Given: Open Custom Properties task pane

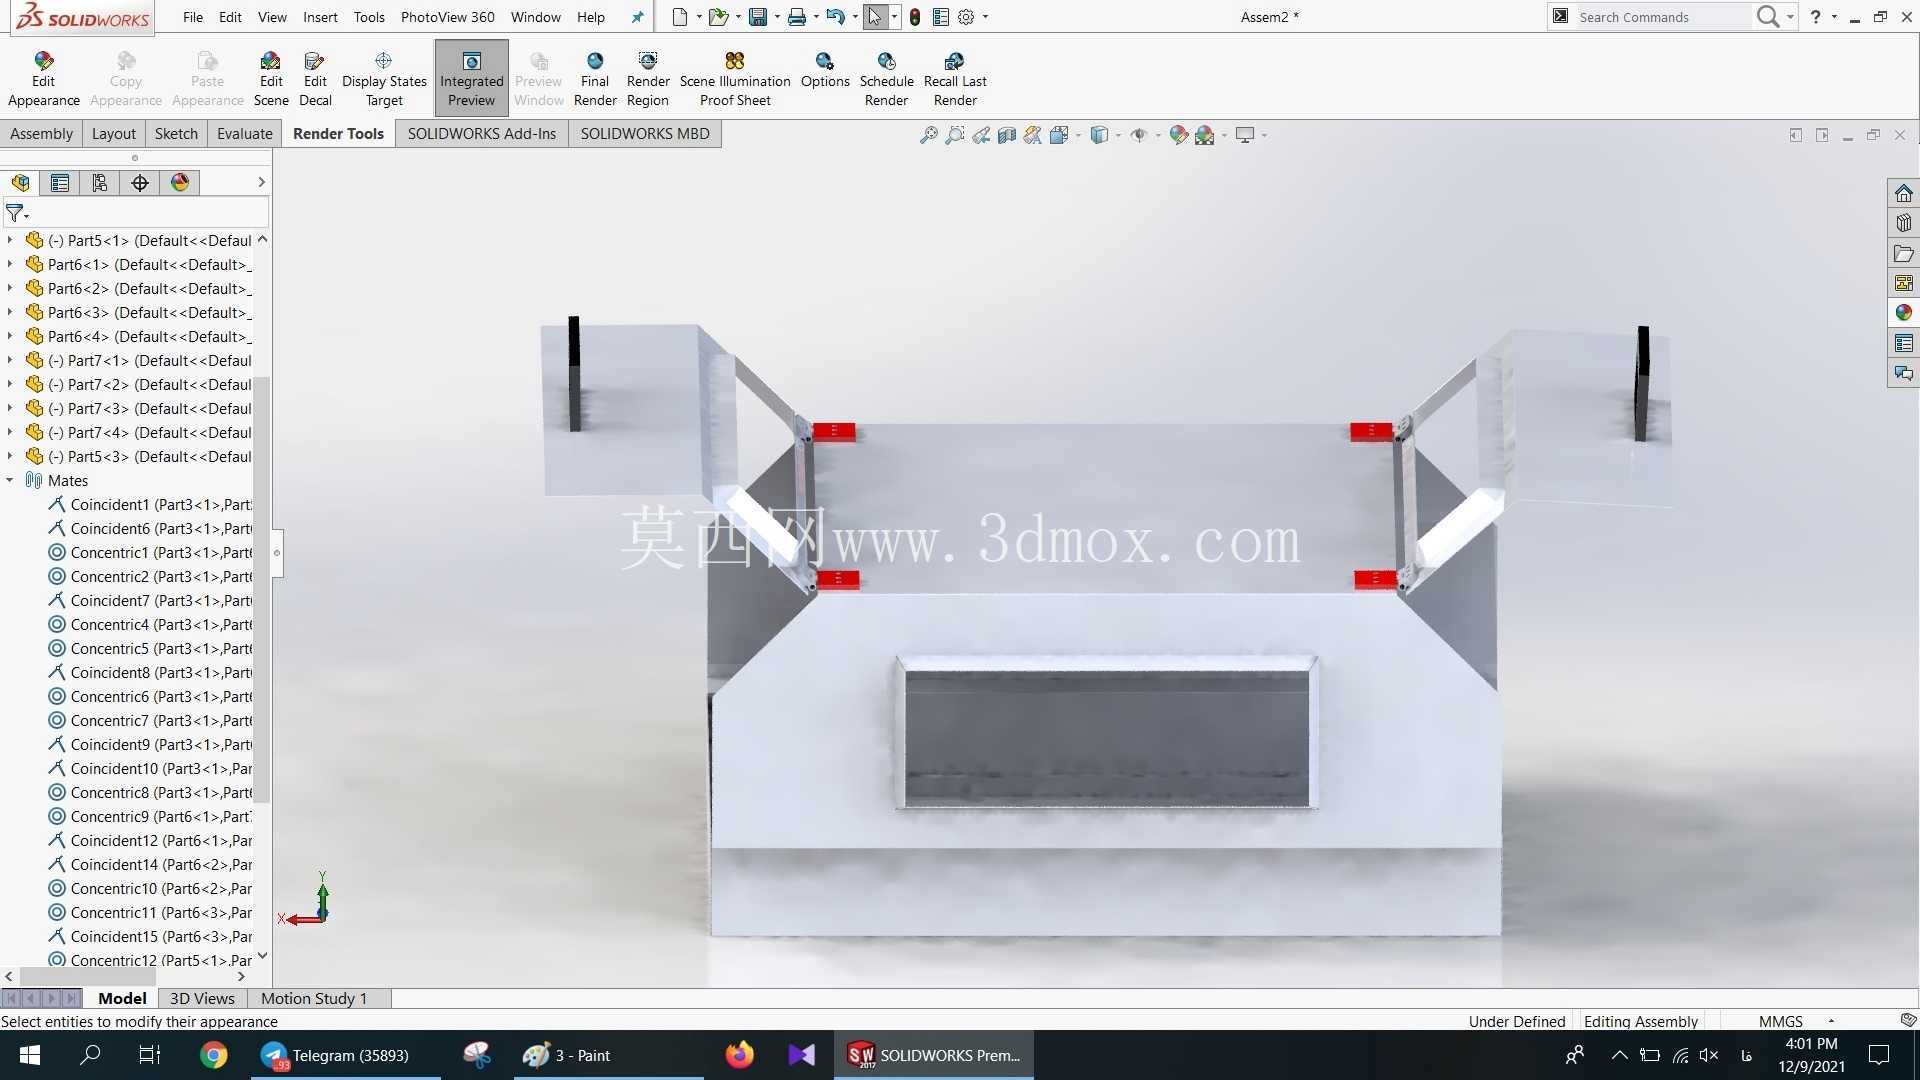Looking at the screenshot, I should [x=1903, y=343].
